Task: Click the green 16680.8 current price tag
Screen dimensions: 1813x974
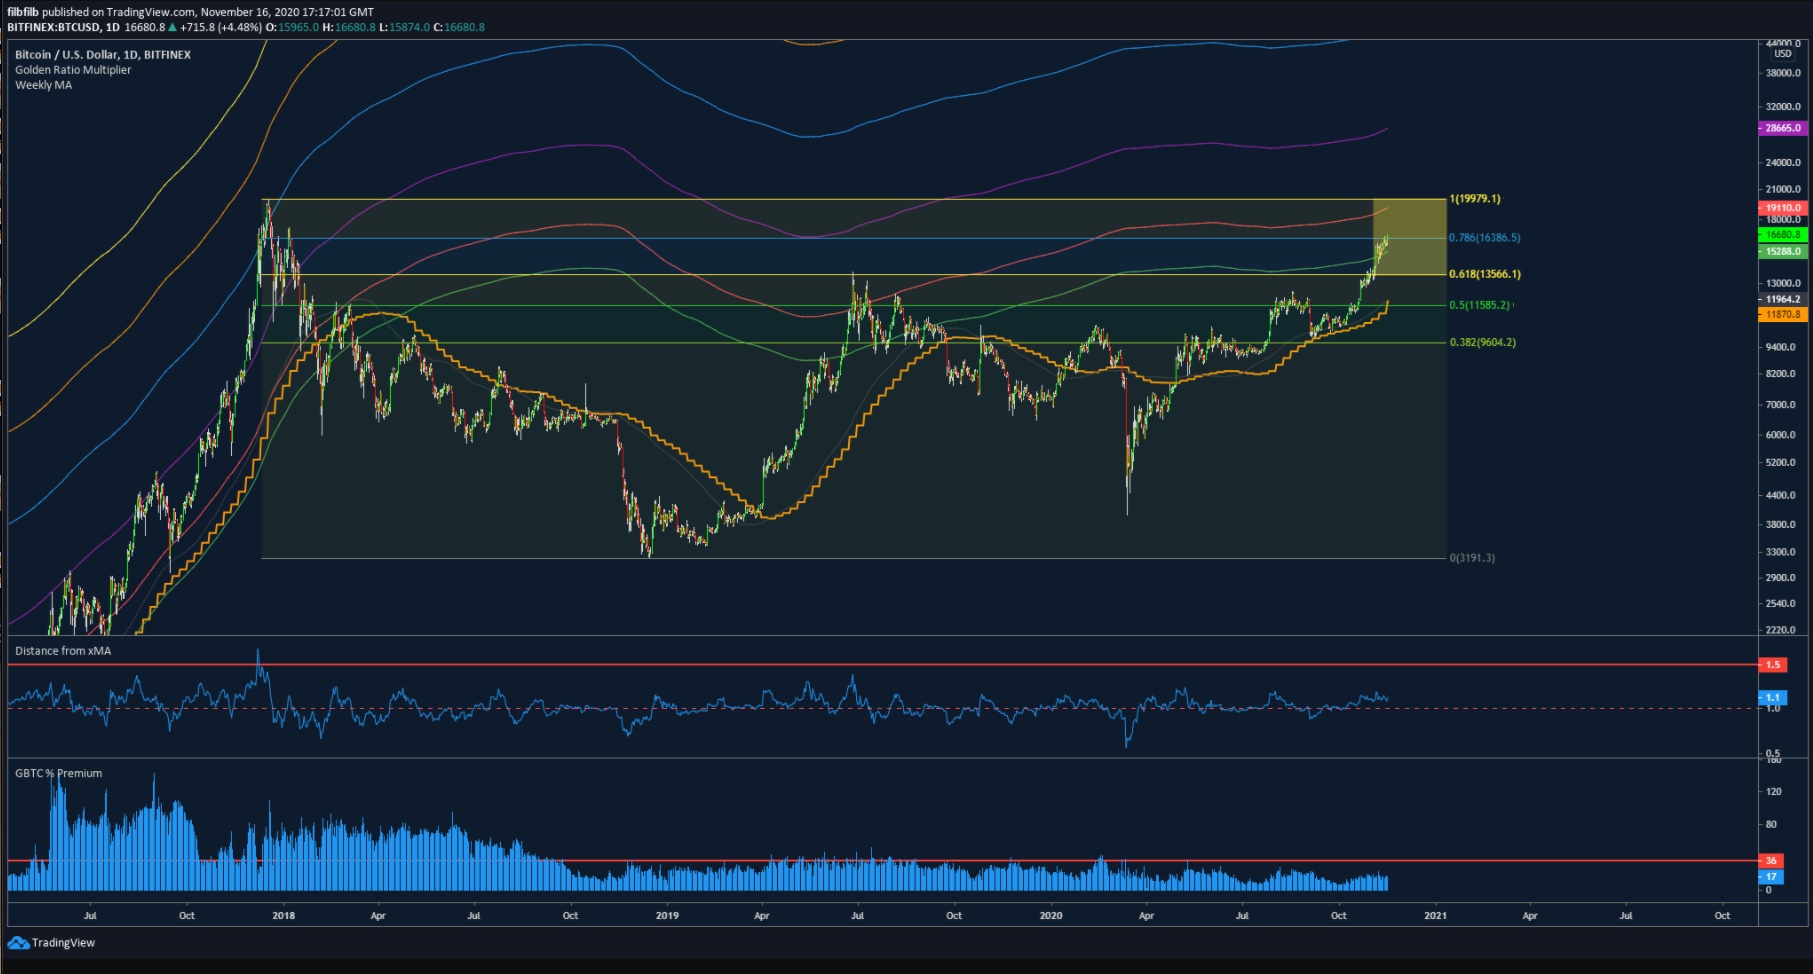Action: tap(1782, 235)
